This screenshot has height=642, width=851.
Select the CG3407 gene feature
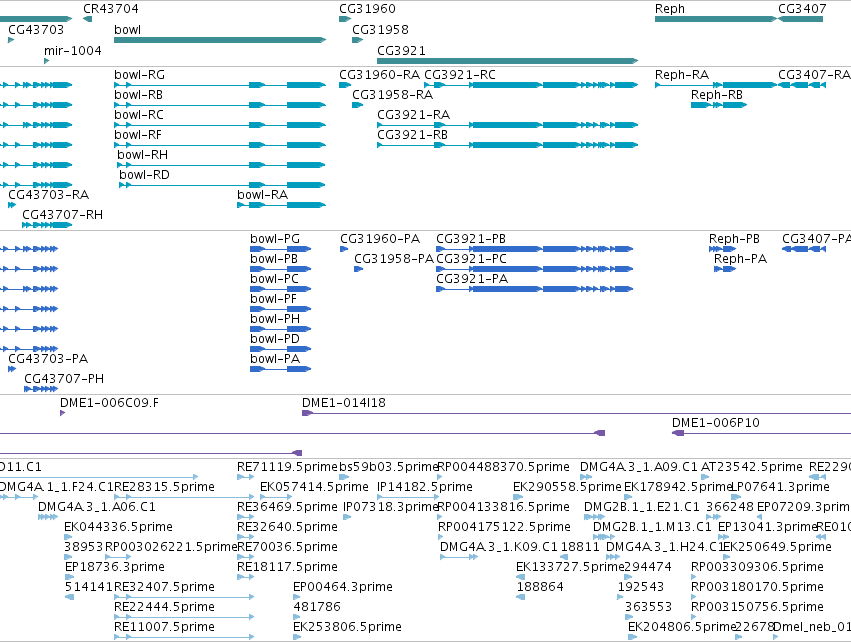801,19
